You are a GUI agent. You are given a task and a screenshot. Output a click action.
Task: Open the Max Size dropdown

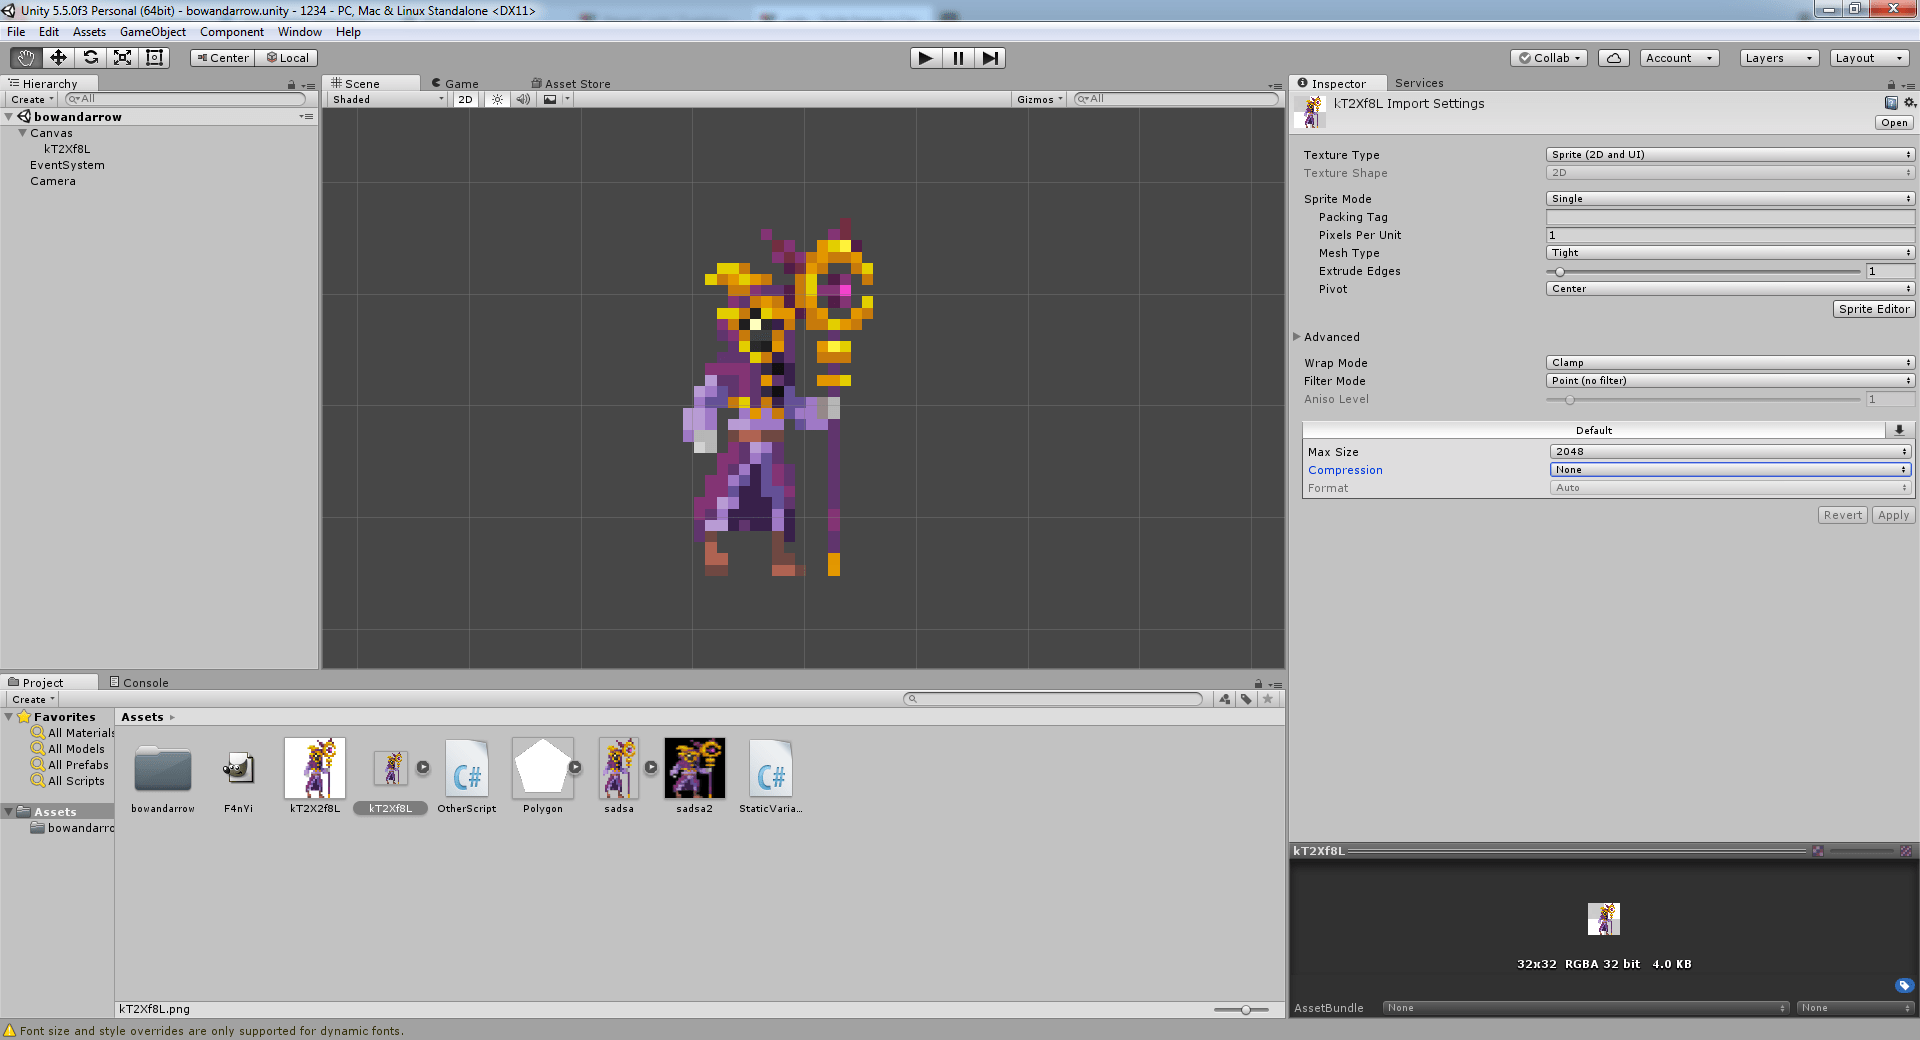pos(1729,451)
